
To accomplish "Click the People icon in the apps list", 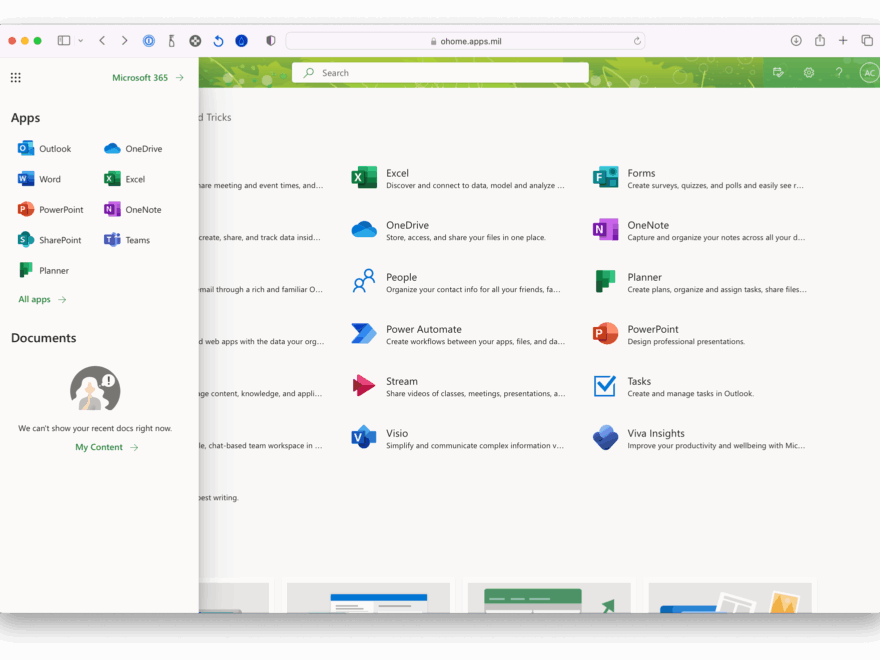I will point(364,281).
